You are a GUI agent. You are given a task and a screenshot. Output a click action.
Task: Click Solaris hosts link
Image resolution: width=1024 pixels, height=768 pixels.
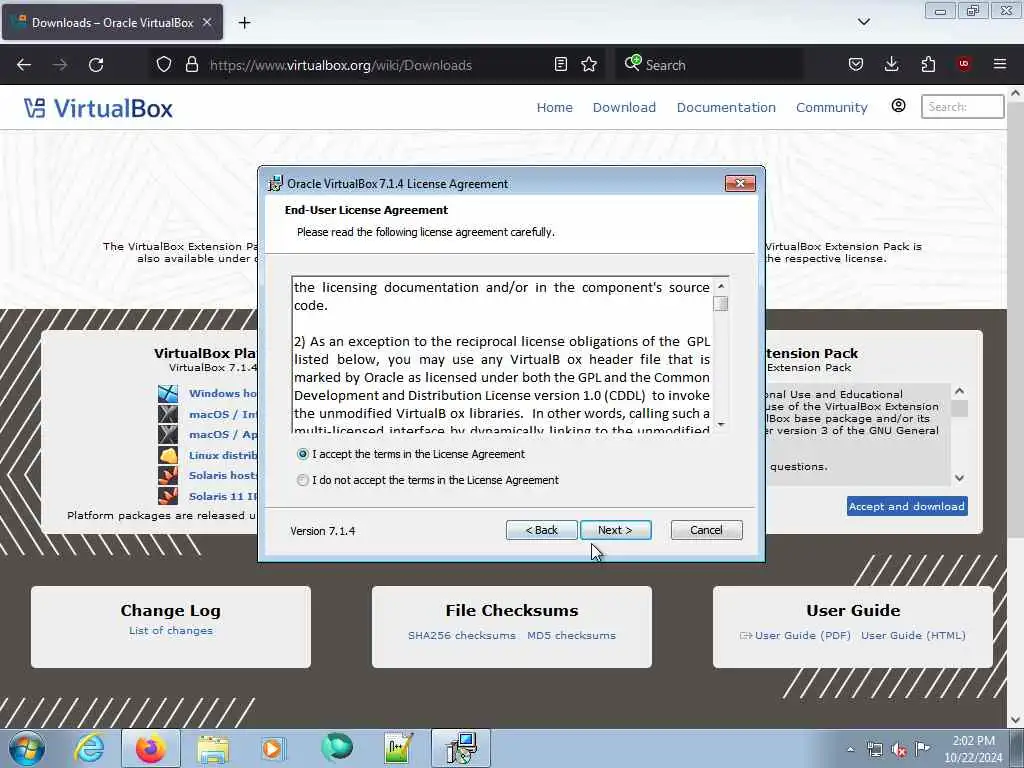tap(223, 475)
